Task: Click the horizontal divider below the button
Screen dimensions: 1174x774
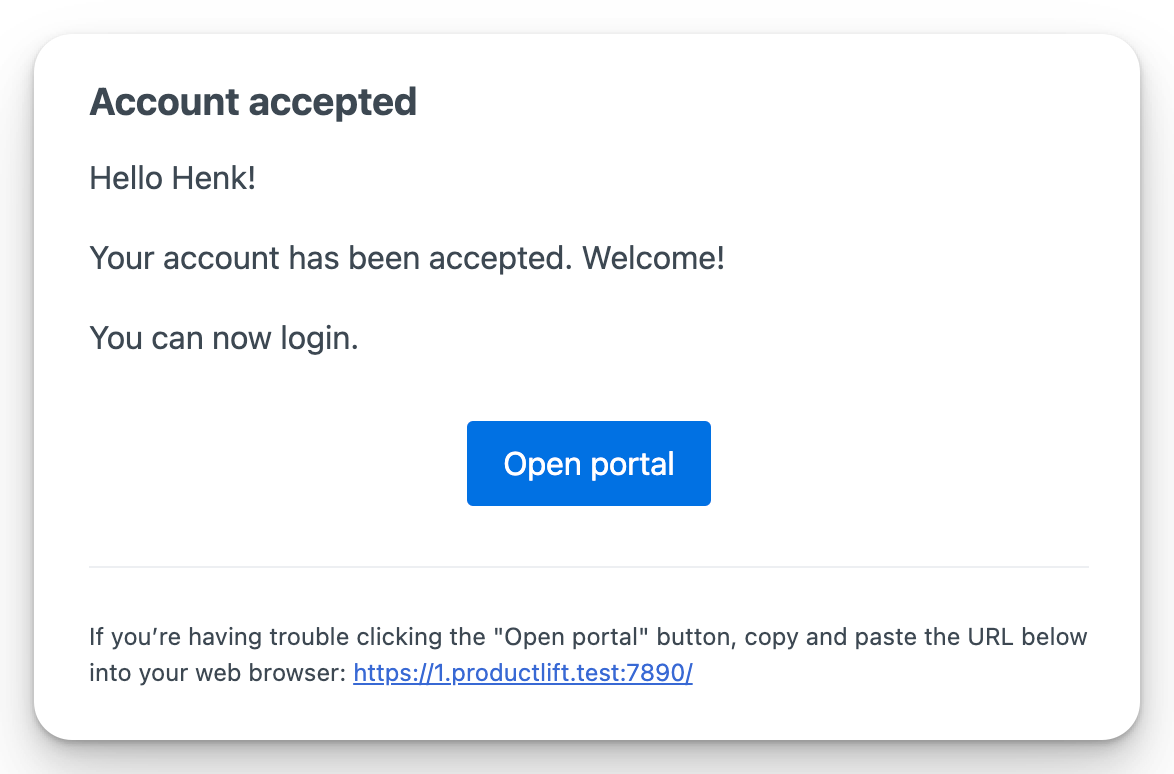Action: point(588,567)
